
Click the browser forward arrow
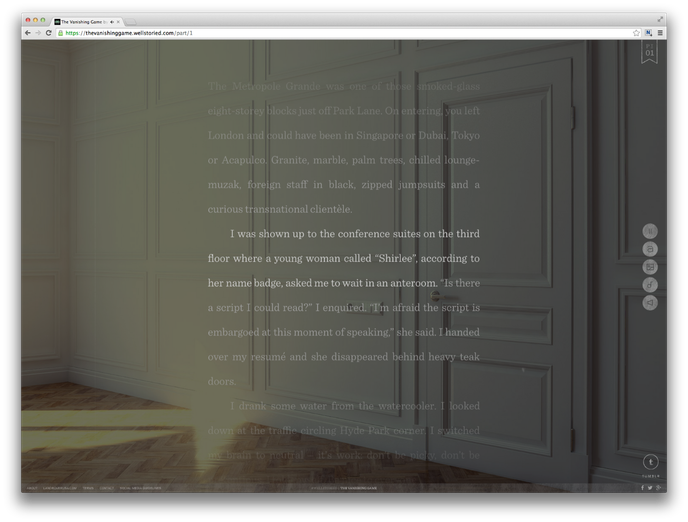click(x=38, y=33)
